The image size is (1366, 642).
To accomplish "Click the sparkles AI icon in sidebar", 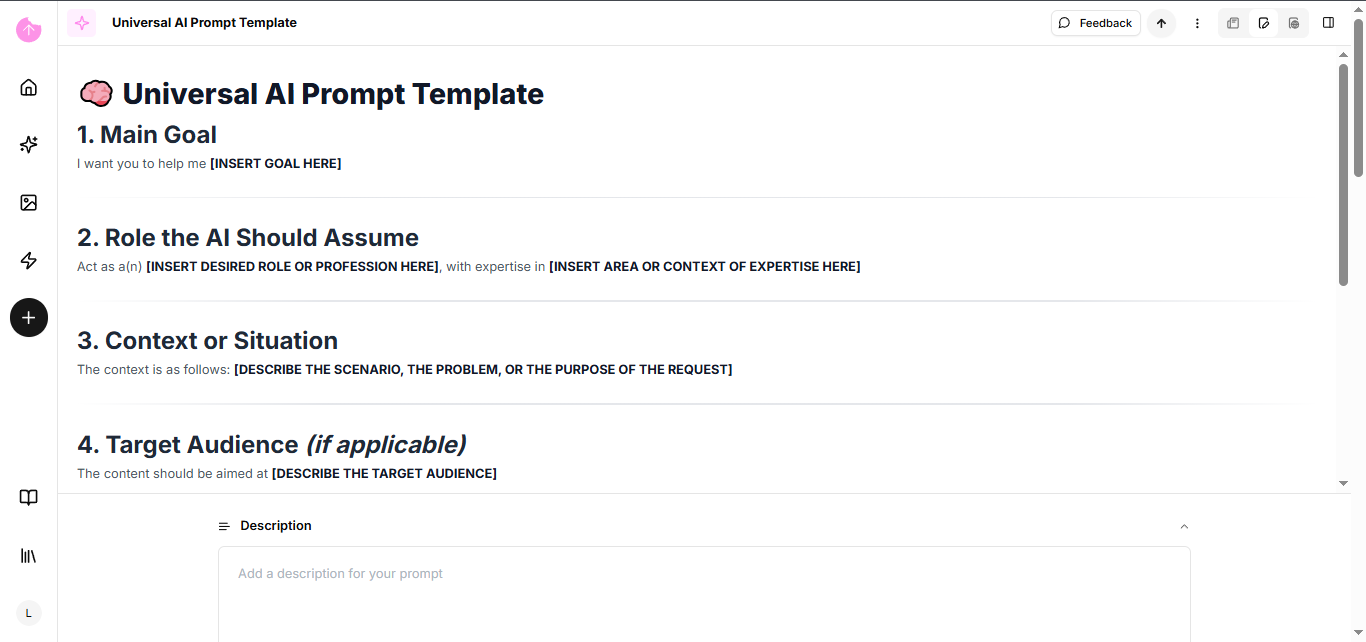I will click(29, 145).
